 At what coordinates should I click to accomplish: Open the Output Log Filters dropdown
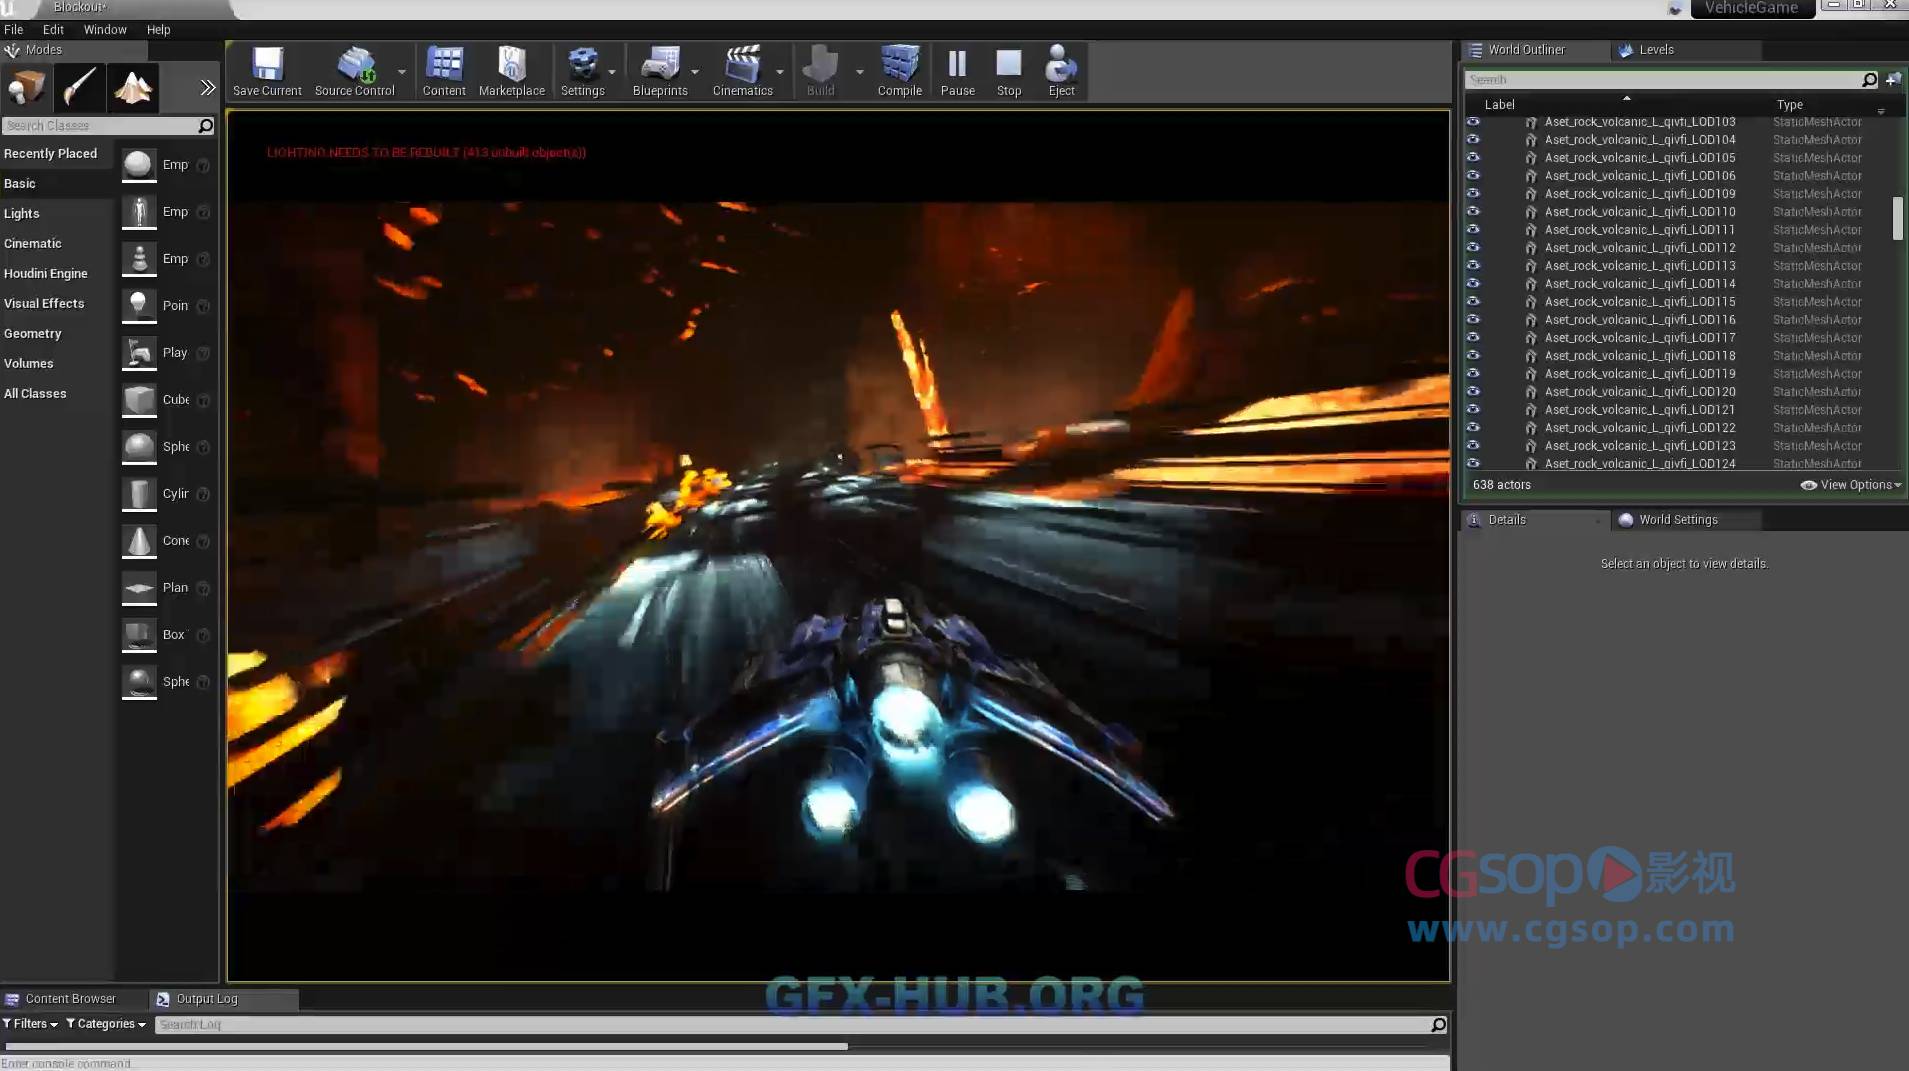30,1024
